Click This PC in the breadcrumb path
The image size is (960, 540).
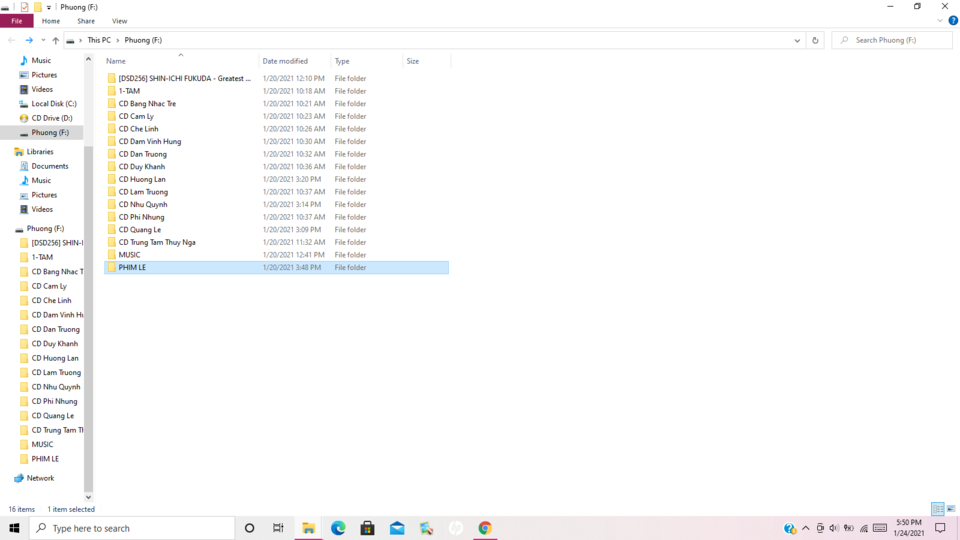coord(99,40)
